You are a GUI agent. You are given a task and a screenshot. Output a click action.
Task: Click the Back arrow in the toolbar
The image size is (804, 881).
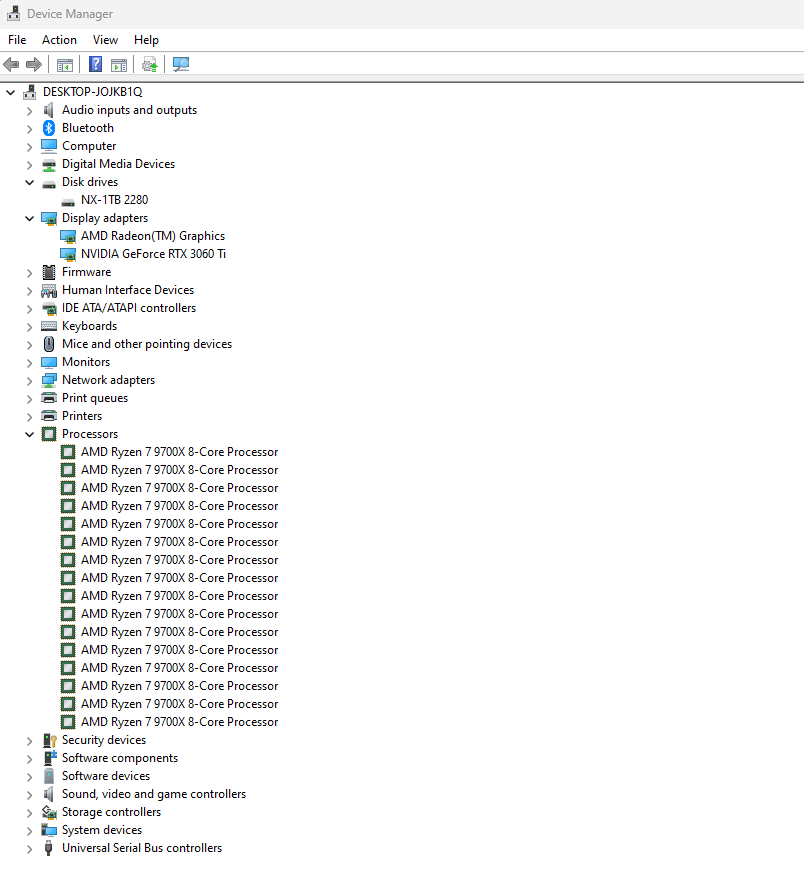click(12, 65)
